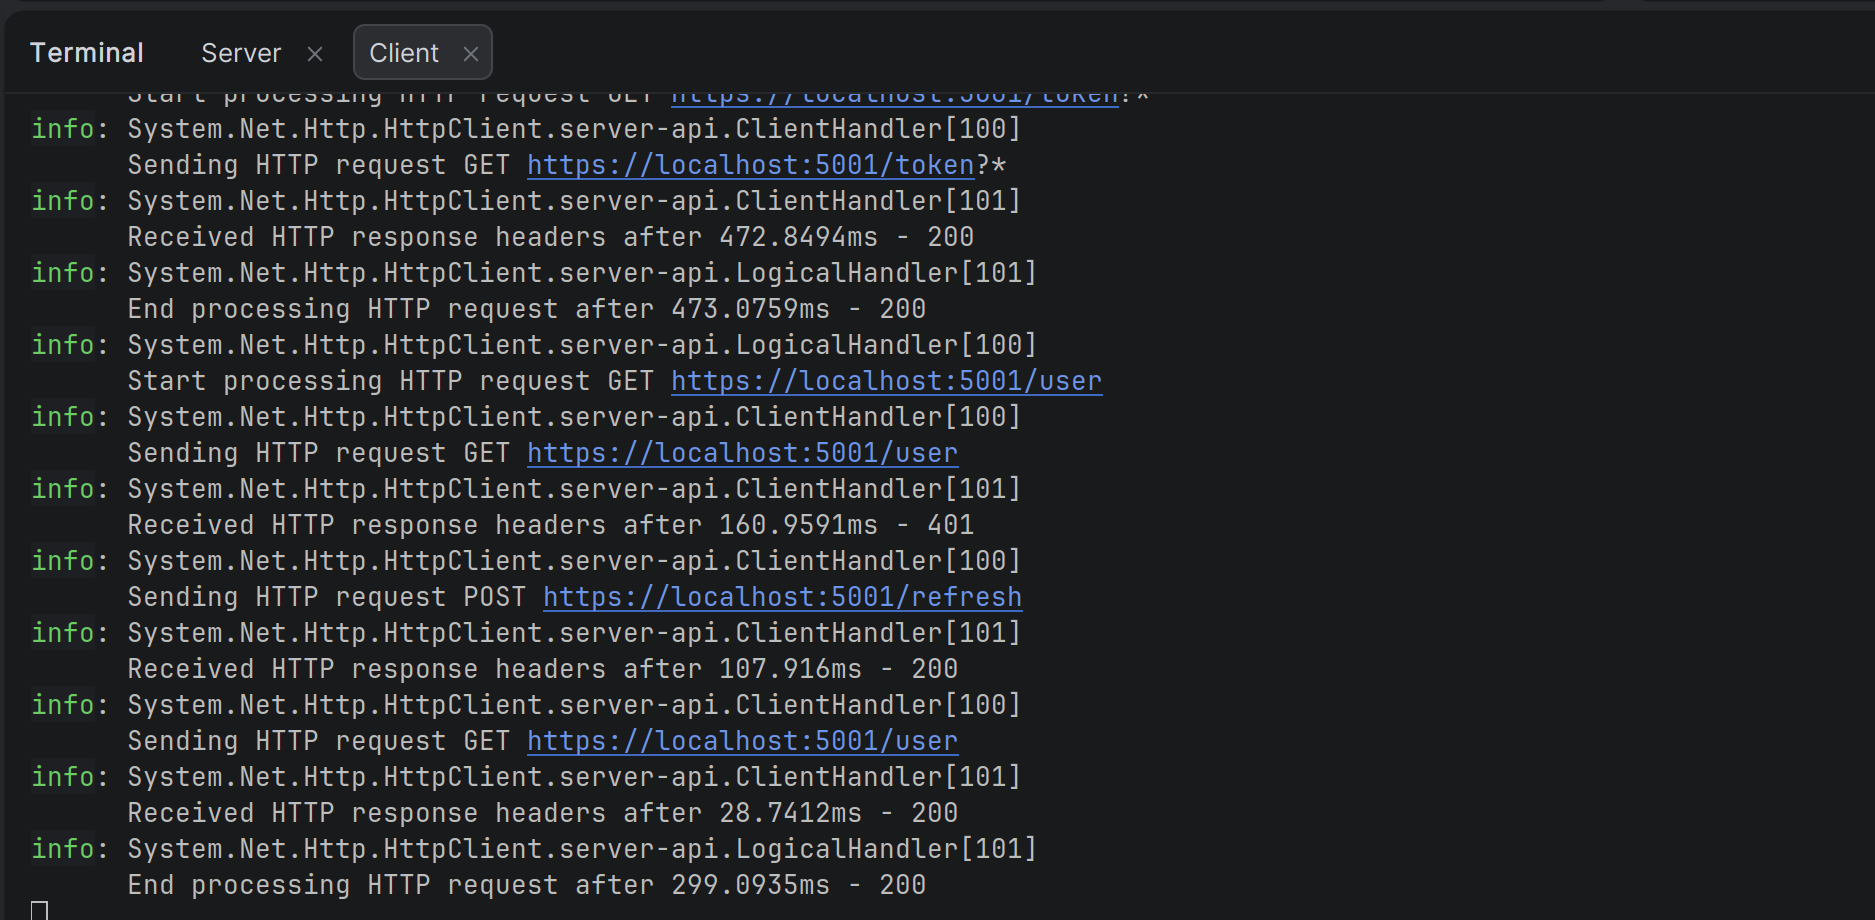Click the 401 status code text

click(x=950, y=525)
